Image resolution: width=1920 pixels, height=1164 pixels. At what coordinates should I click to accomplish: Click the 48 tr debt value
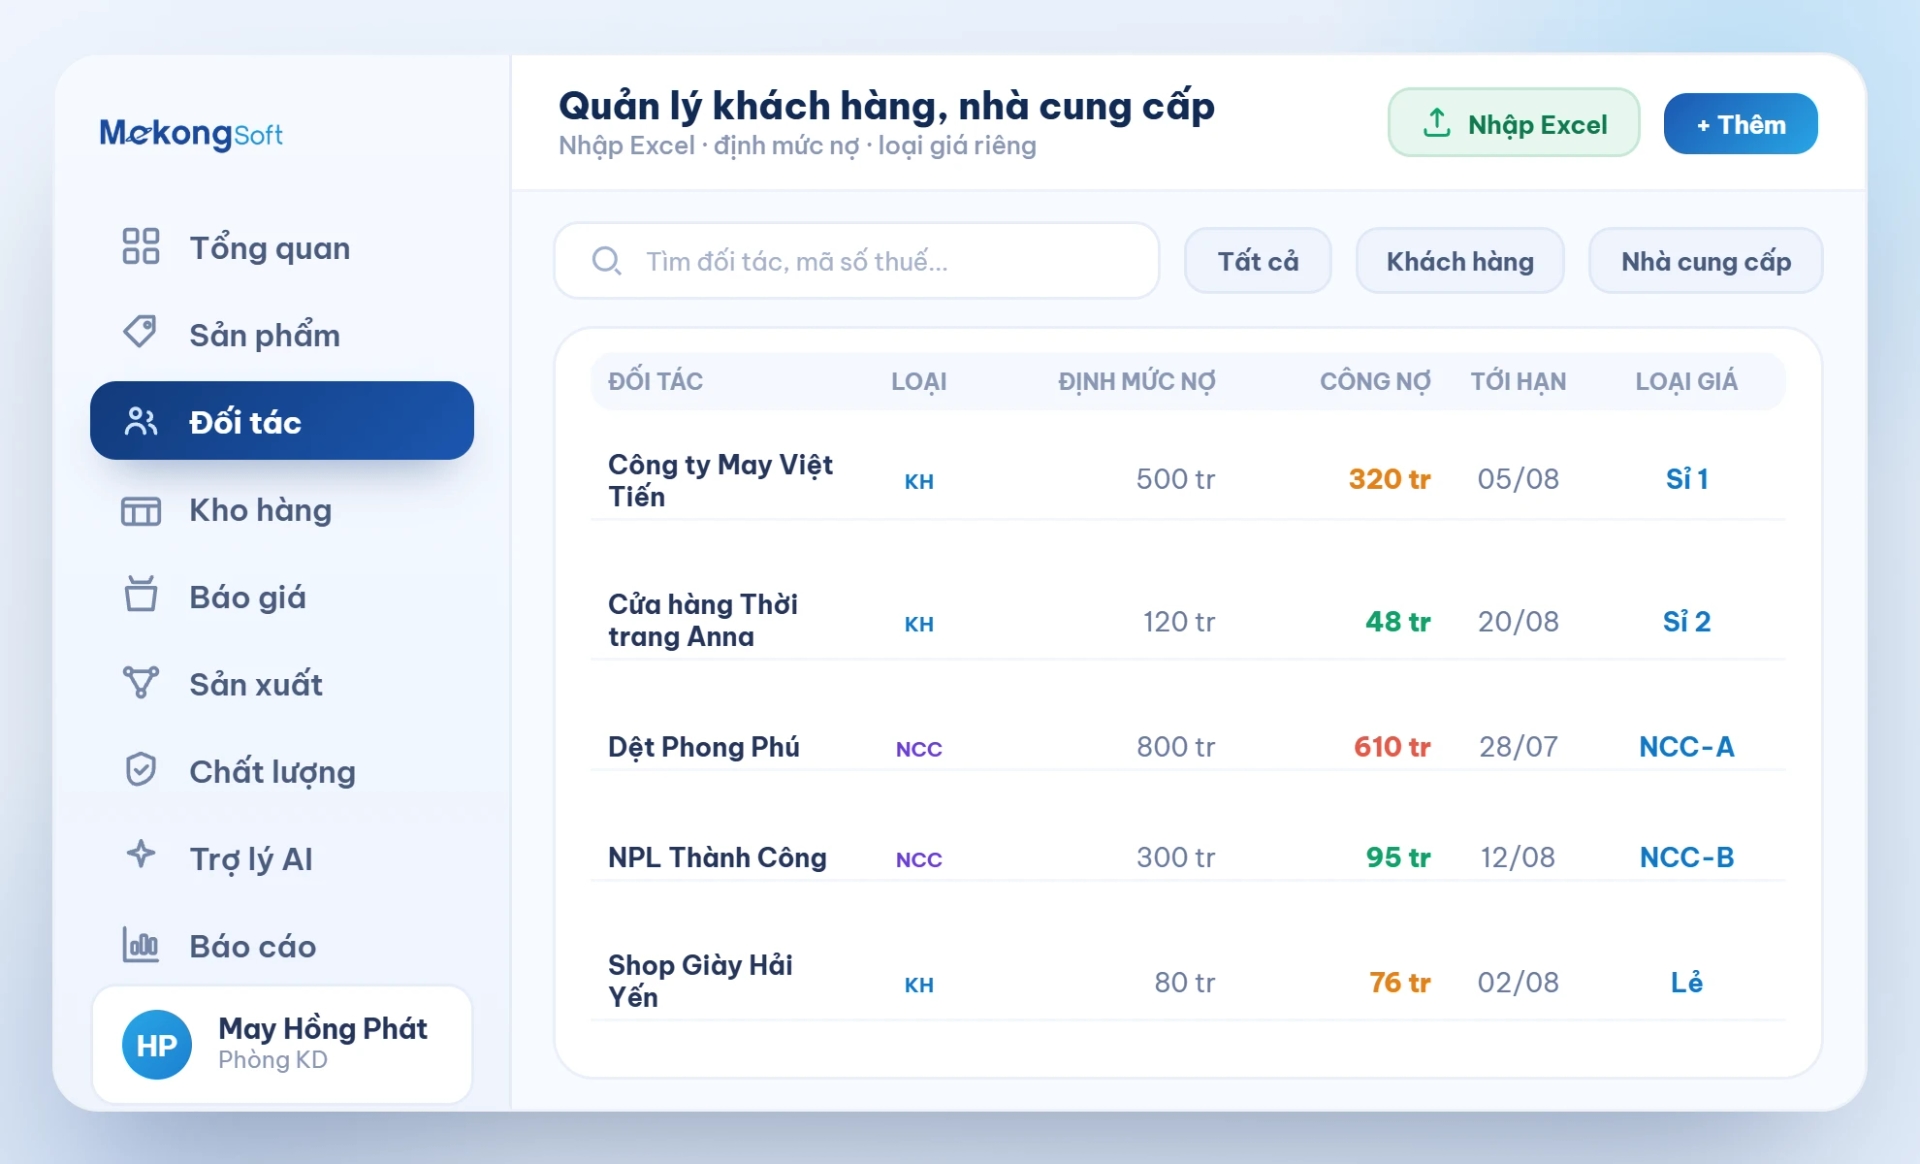(x=1398, y=622)
